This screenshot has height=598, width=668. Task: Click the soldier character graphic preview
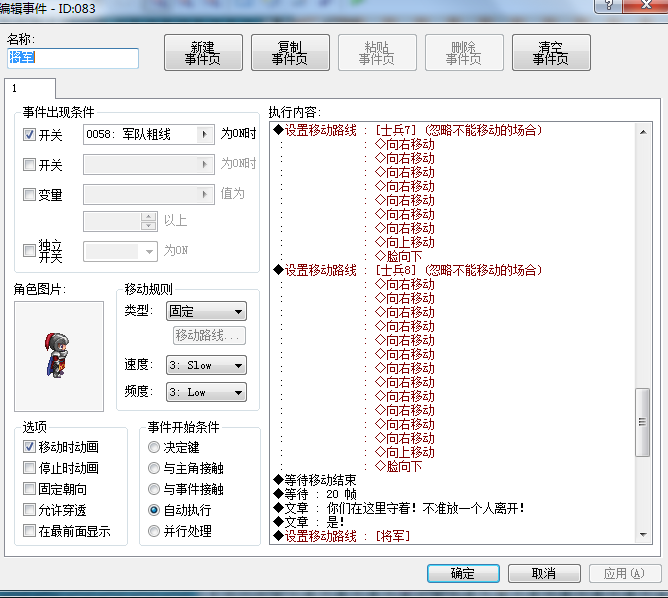click(59, 356)
